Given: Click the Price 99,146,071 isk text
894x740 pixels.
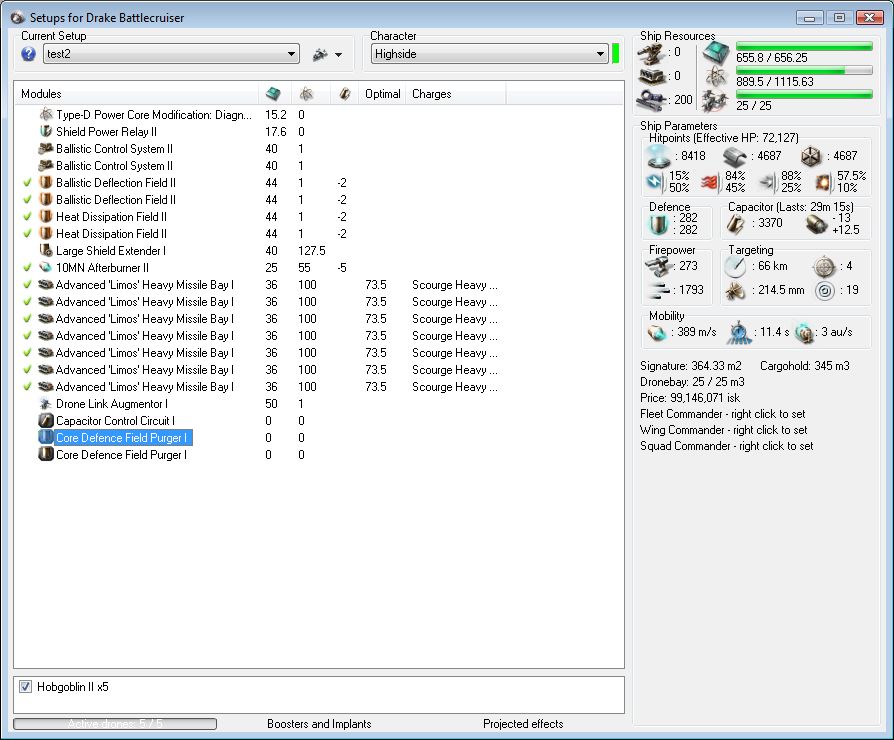Looking at the screenshot, I should 690,398.
